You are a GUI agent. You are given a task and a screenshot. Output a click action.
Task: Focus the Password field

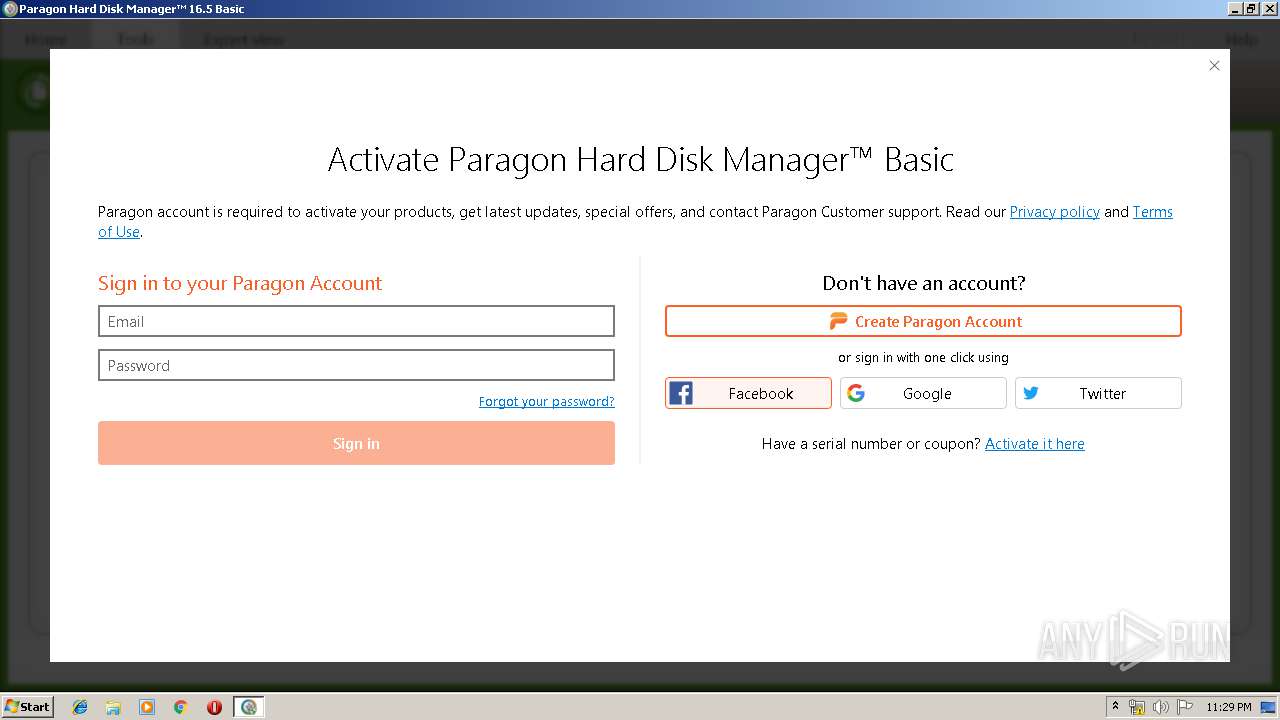coord(356,365)
